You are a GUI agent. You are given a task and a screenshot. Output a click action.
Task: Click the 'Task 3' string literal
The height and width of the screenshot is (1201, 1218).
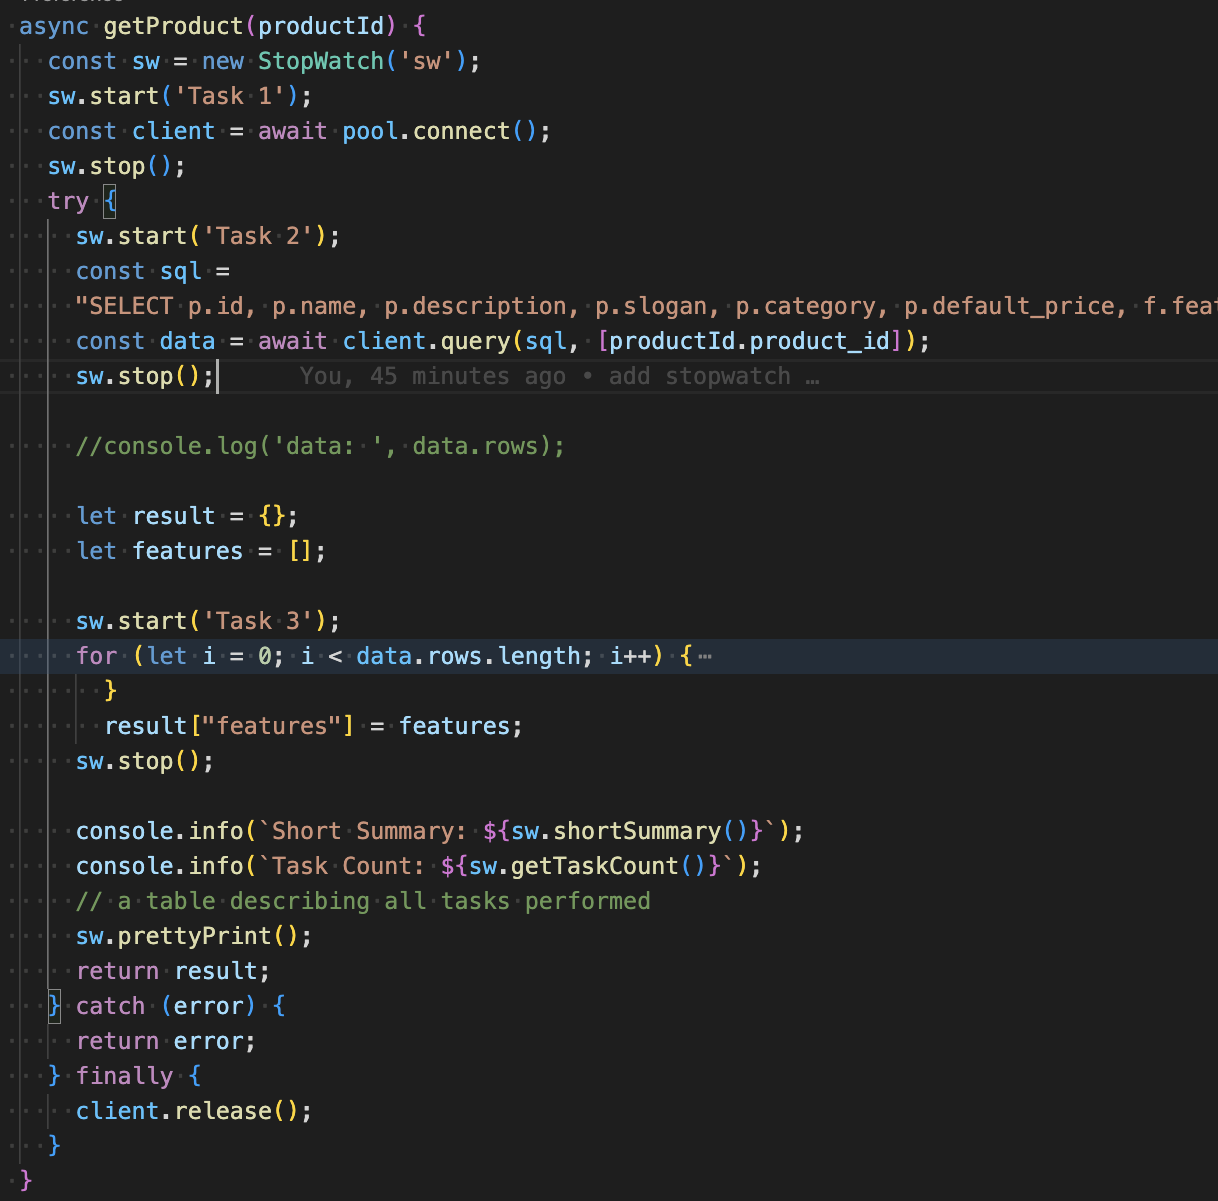pos(258,621)
